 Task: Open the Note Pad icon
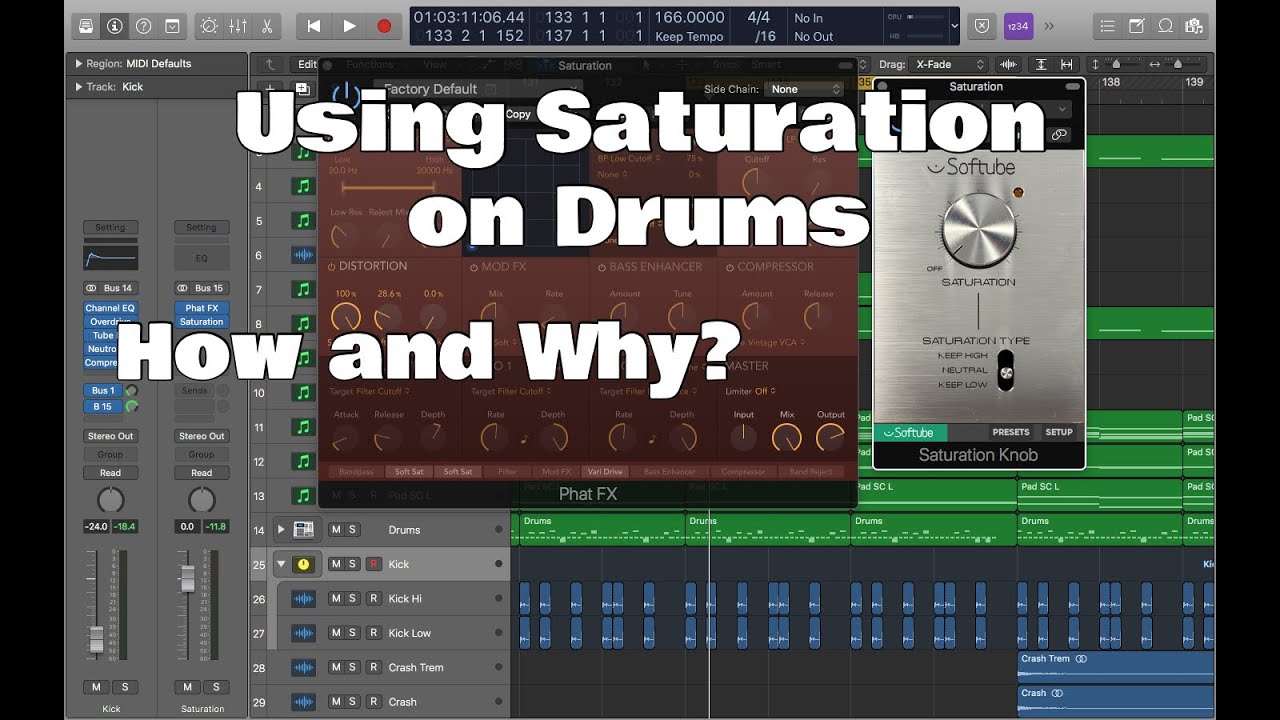tap(1136, 26)
